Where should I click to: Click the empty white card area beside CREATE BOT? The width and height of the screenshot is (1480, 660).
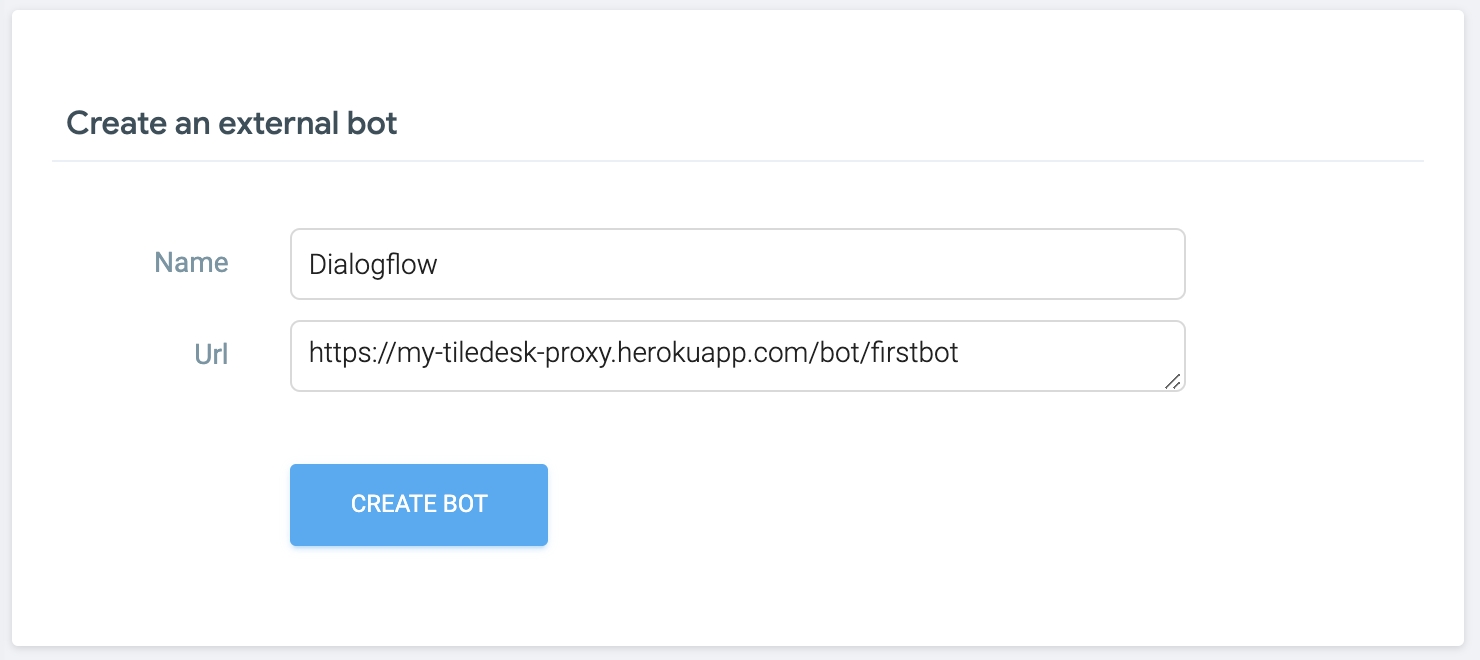(x=900, y=505)
